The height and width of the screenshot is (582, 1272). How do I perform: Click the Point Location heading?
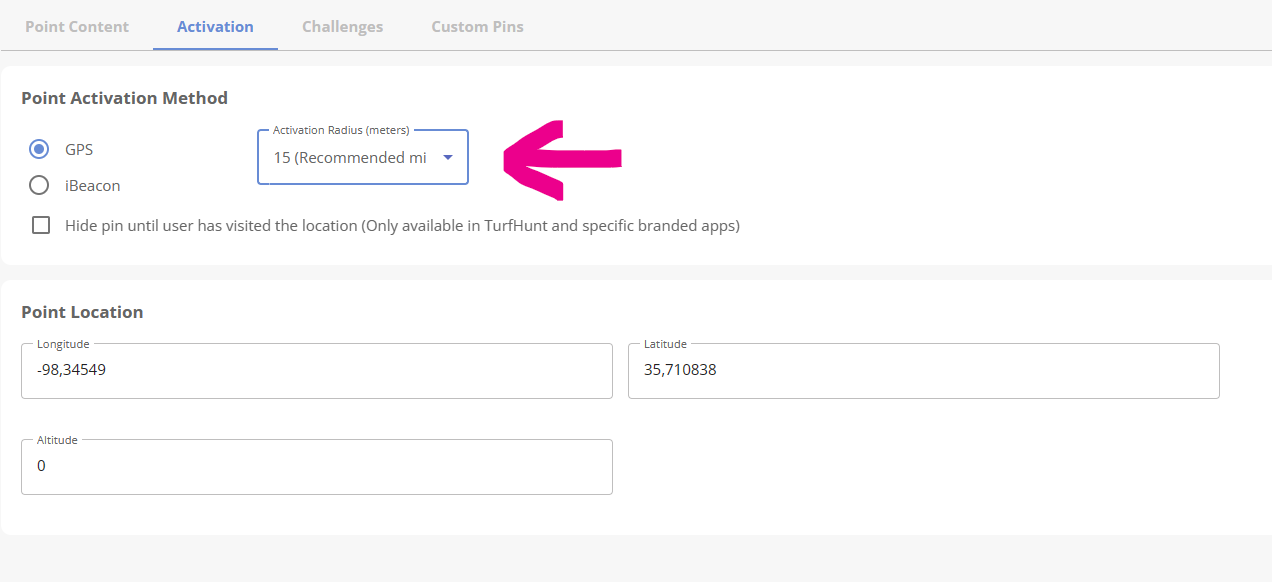click(82, 312)
